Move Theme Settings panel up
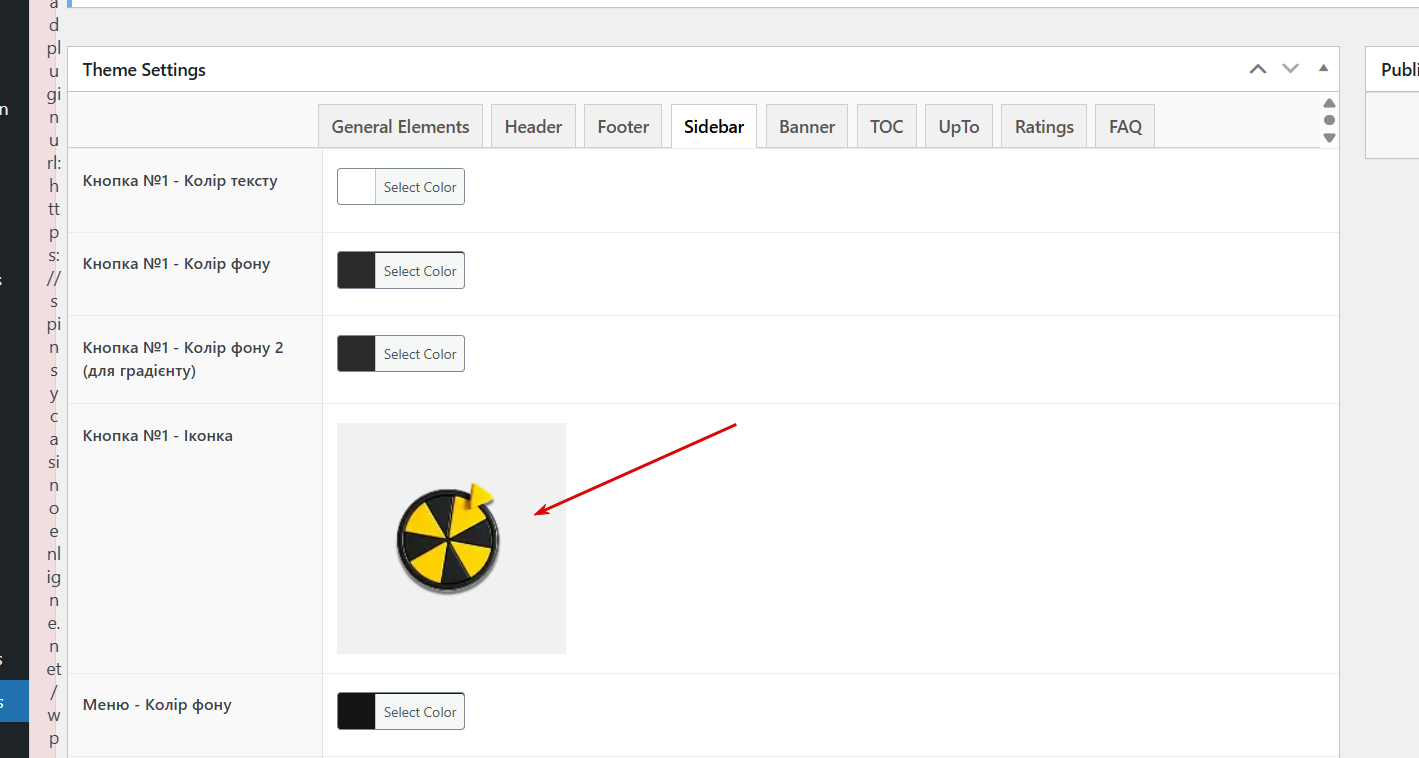1419x758 pixels. (x=1258, y=69)
